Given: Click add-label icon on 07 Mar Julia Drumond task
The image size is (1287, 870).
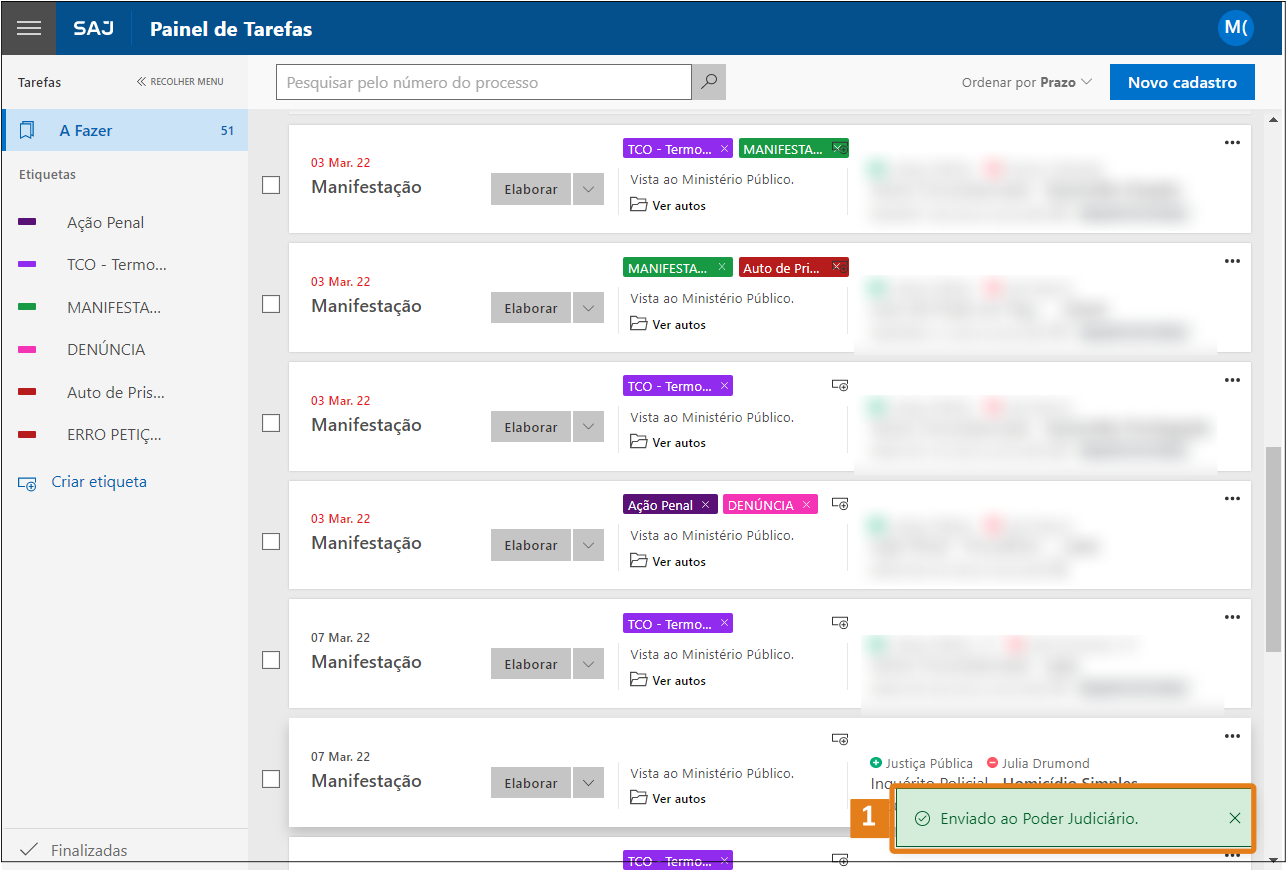Looking at the screenshot, I should click(840, 740).
